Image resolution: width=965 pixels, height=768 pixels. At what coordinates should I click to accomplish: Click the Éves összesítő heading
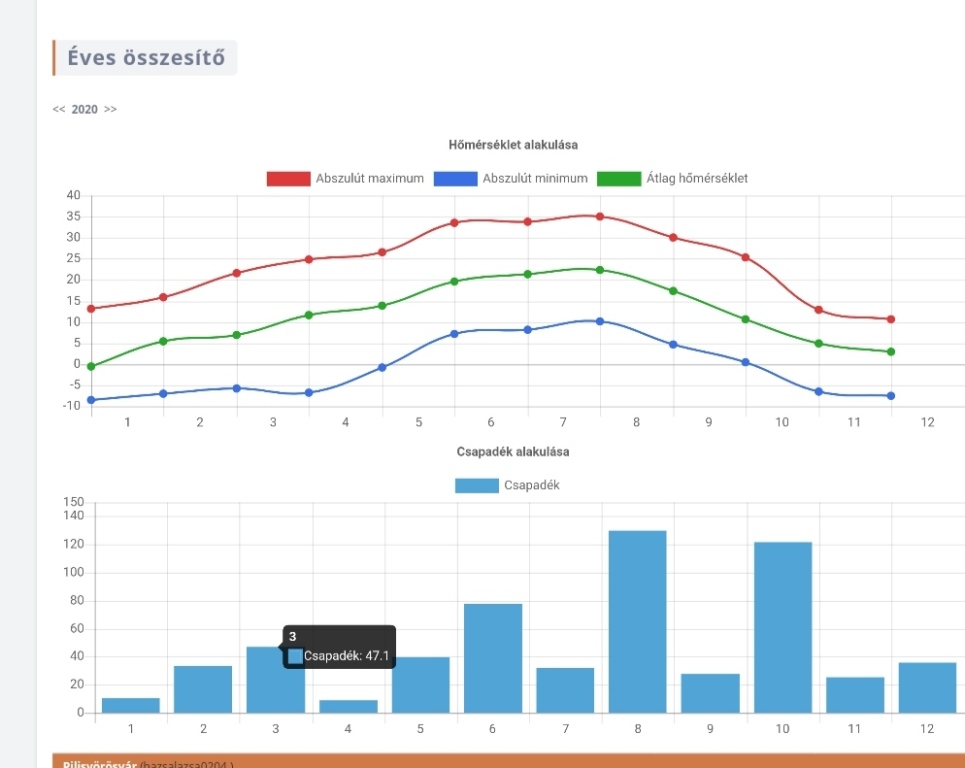tap(145, 58)
